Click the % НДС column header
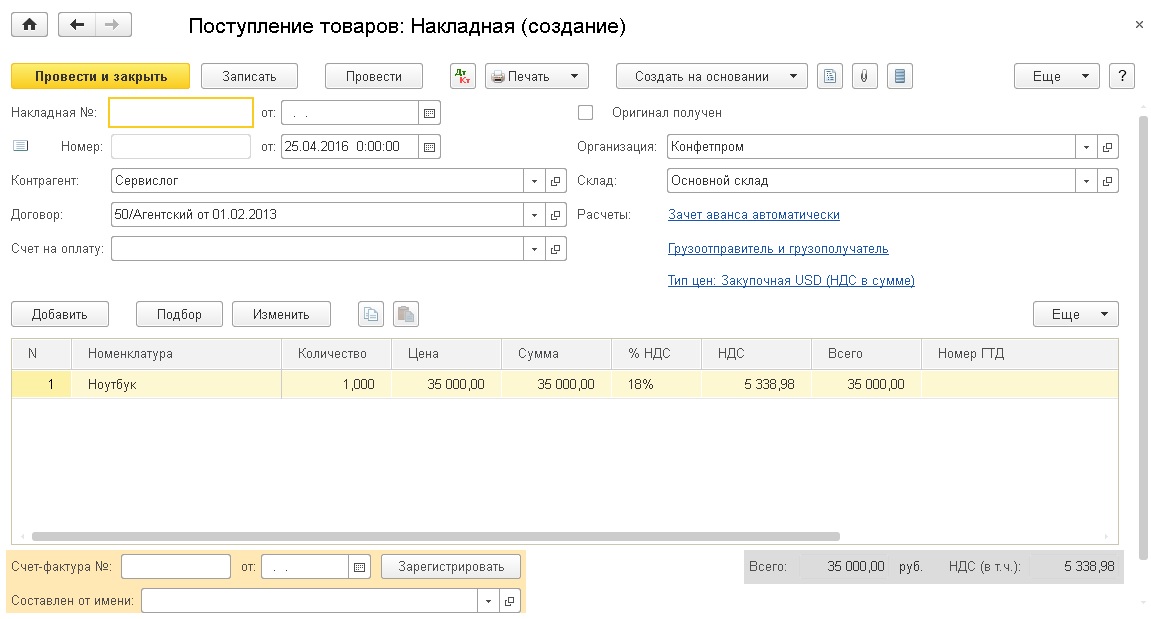This screenshot has width=1151, height=619. (656, 354)
